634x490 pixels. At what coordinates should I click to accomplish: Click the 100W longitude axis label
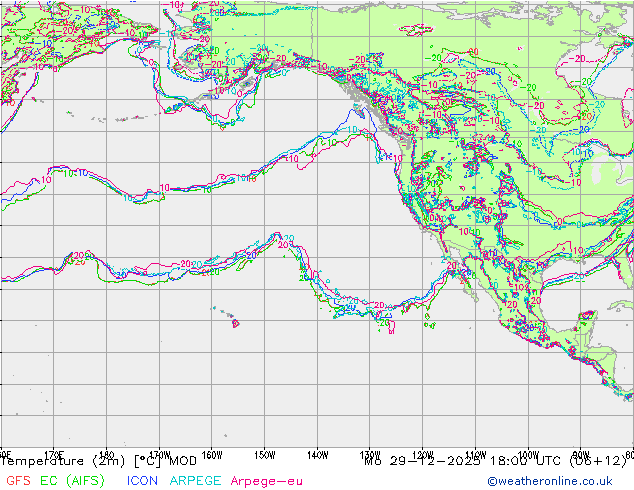coord(528,453)
